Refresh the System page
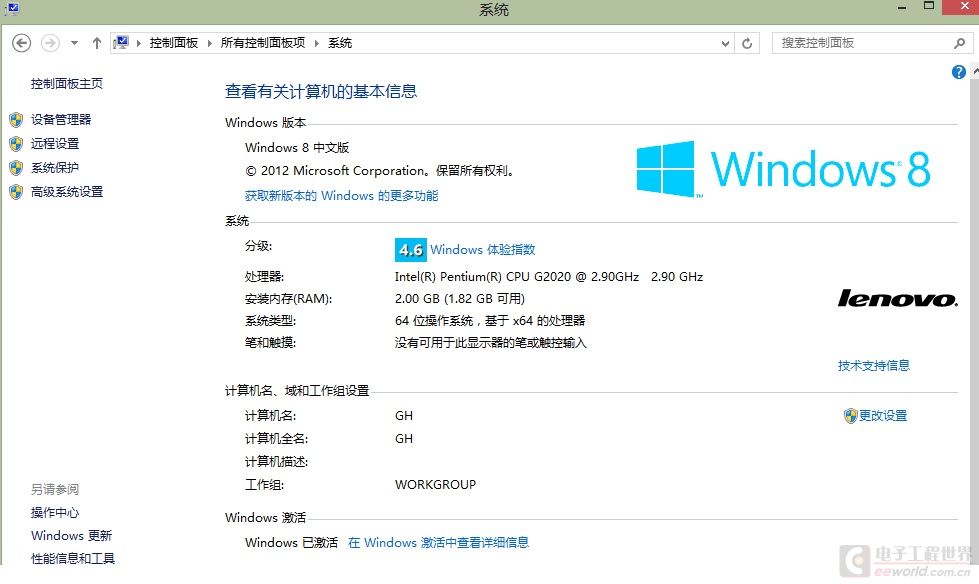This screenshot has width=979, height=584. pos(747,43)
